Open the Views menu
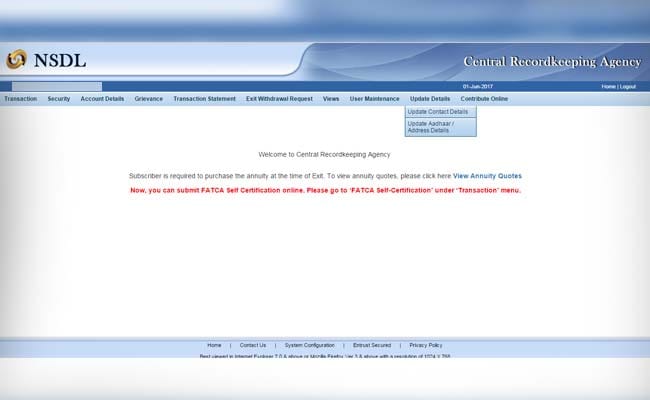 (331, 99)
